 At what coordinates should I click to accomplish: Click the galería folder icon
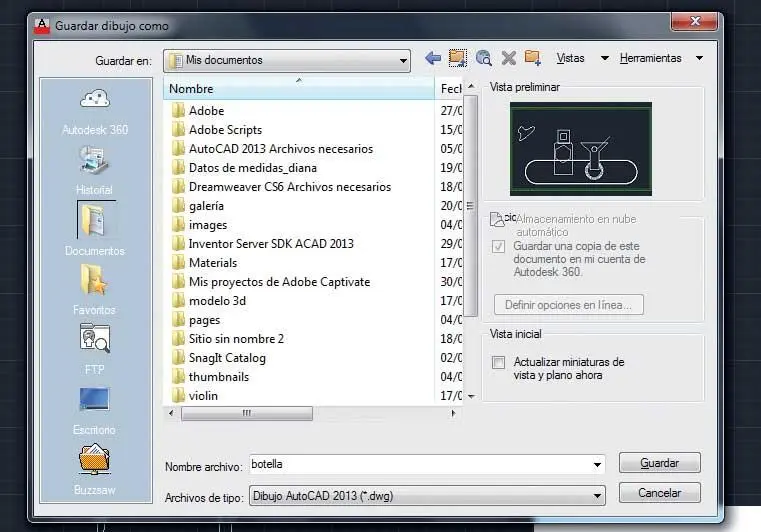click(x=178, y=206)
